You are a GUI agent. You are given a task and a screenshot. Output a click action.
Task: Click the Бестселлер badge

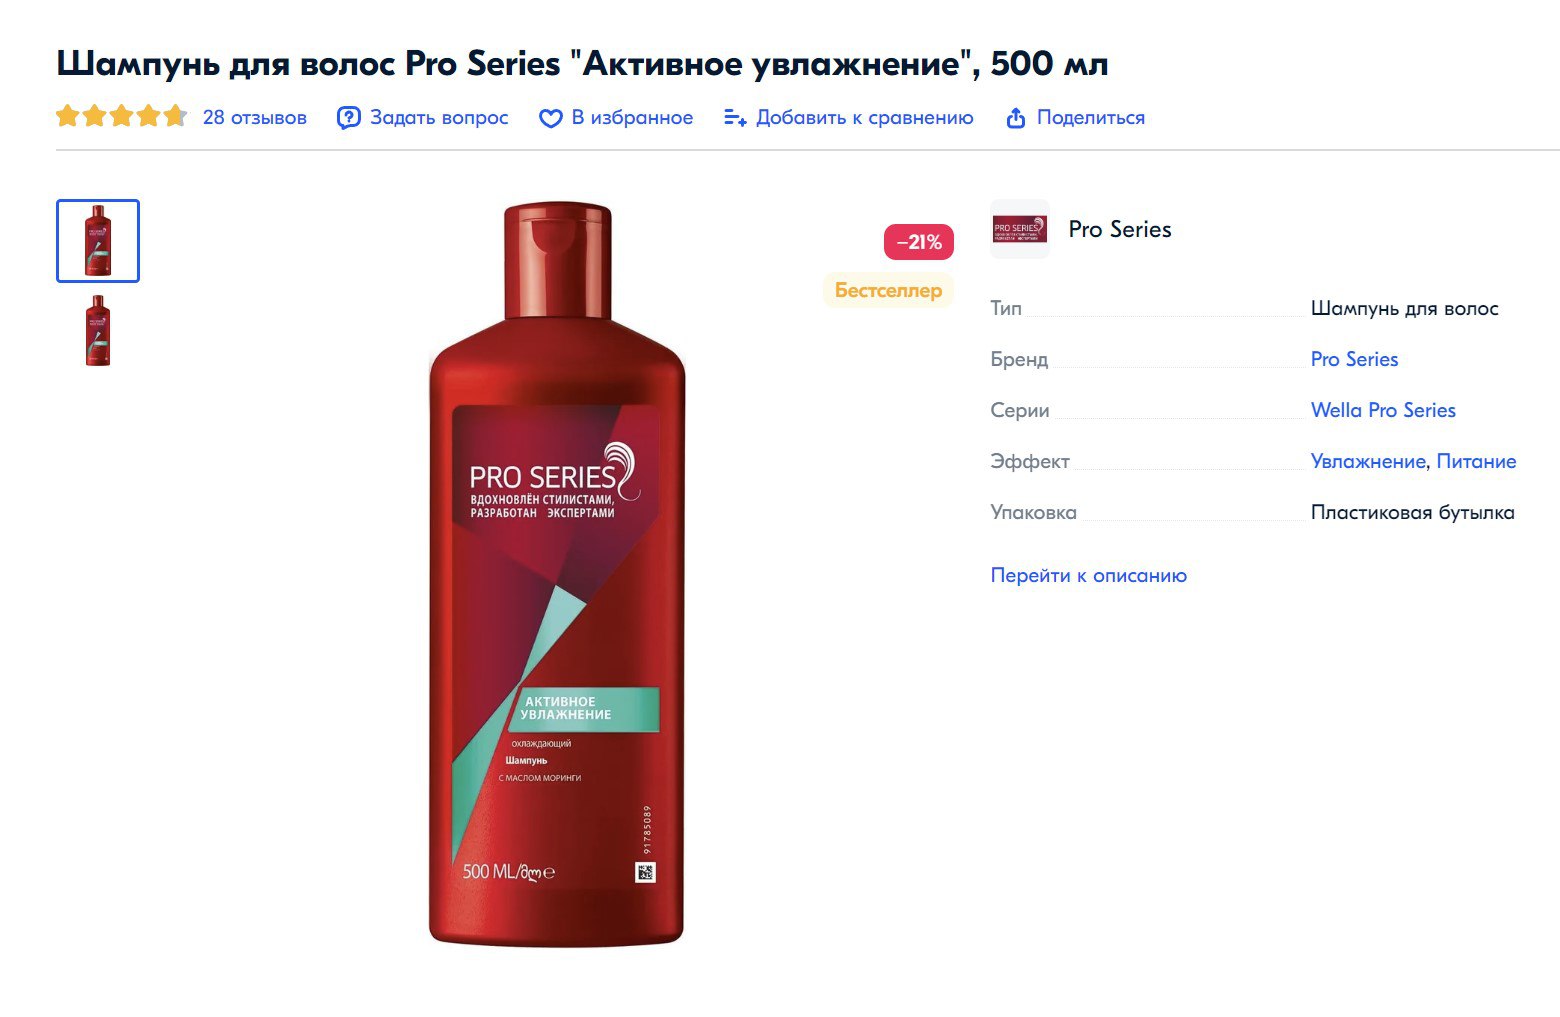coord(888,291)
